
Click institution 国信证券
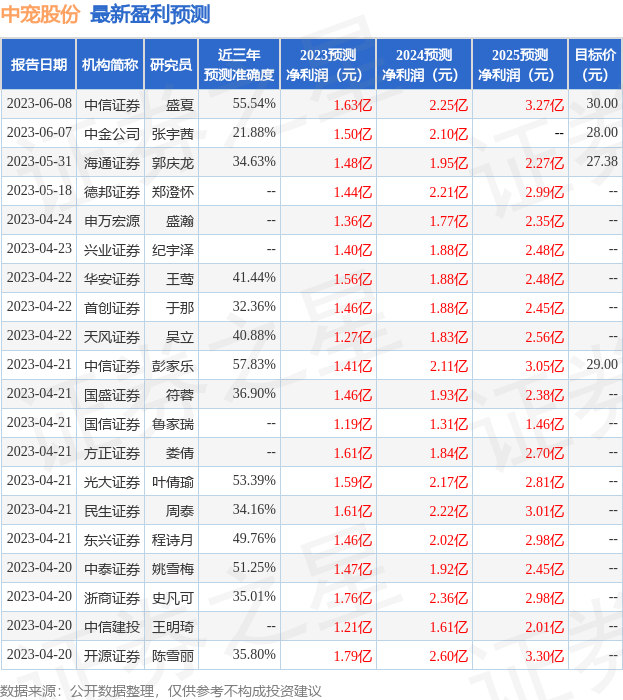click(112, 424)
